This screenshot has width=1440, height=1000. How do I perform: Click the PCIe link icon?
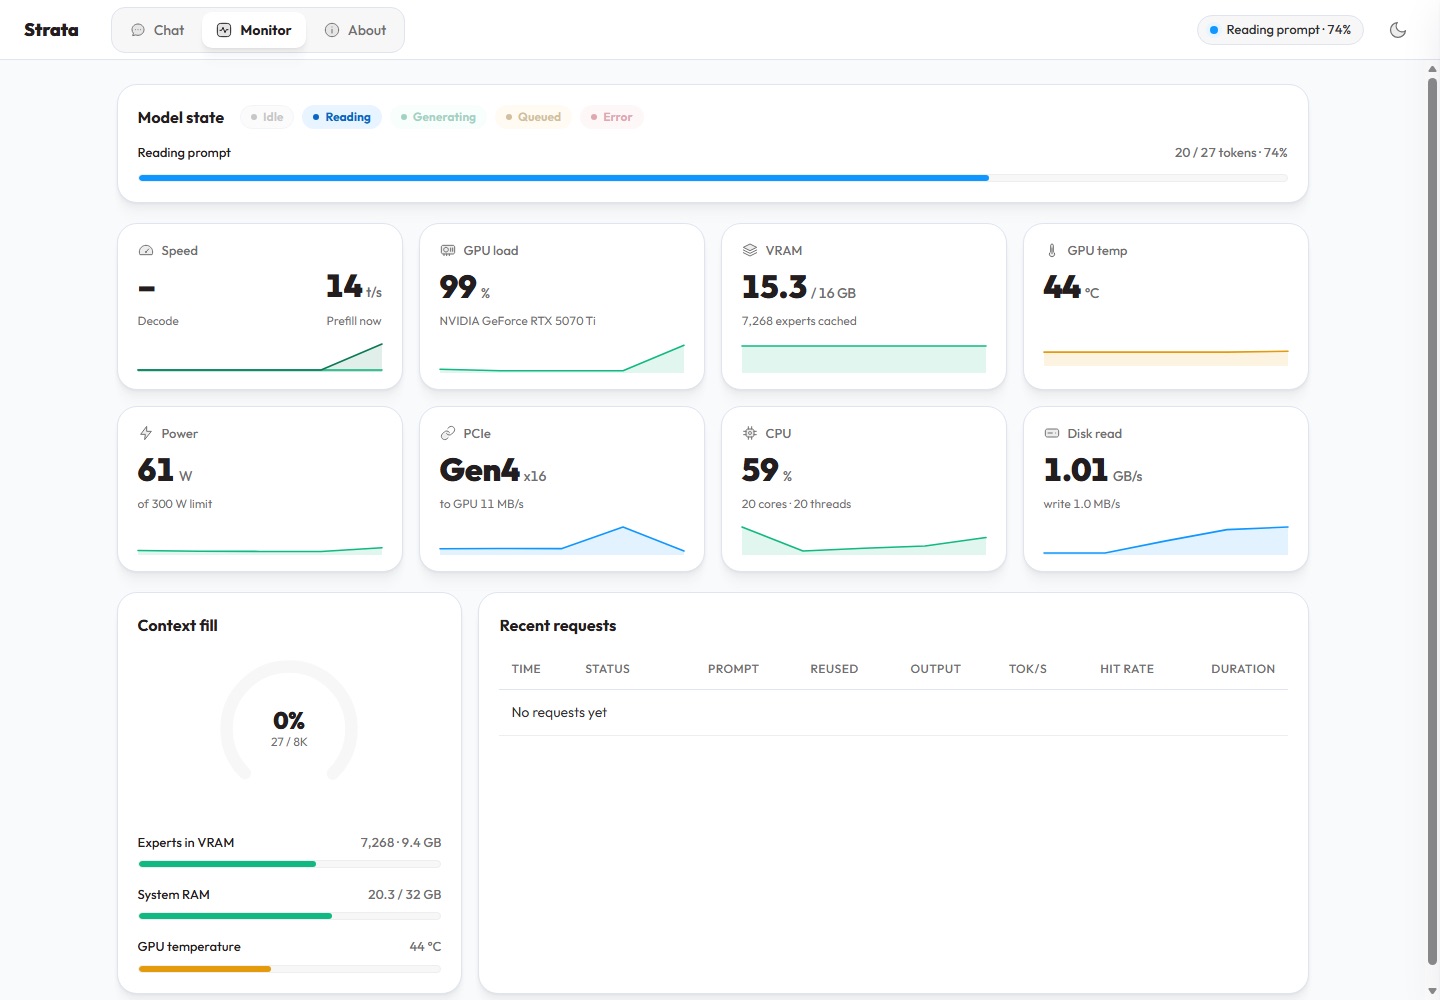click(448, 434)
